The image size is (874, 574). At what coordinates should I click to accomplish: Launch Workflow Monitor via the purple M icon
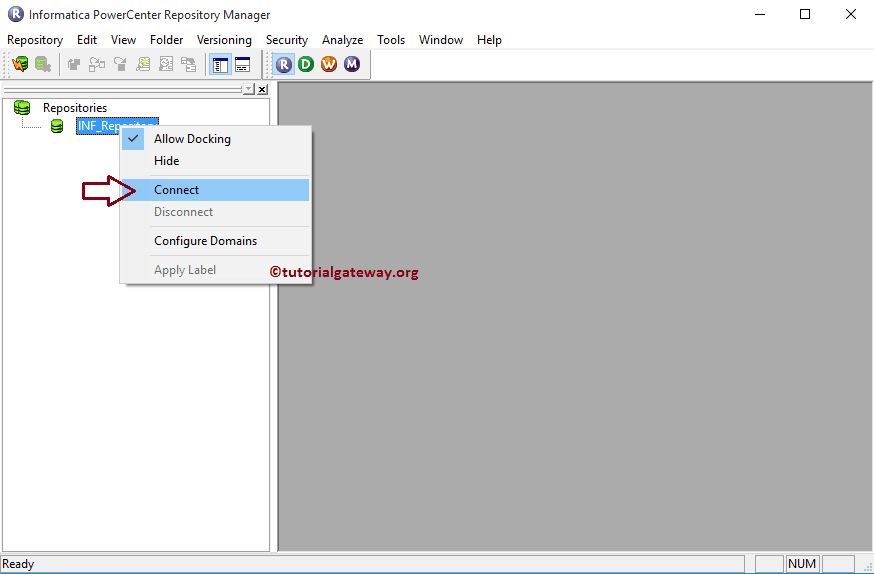point(351,65)
